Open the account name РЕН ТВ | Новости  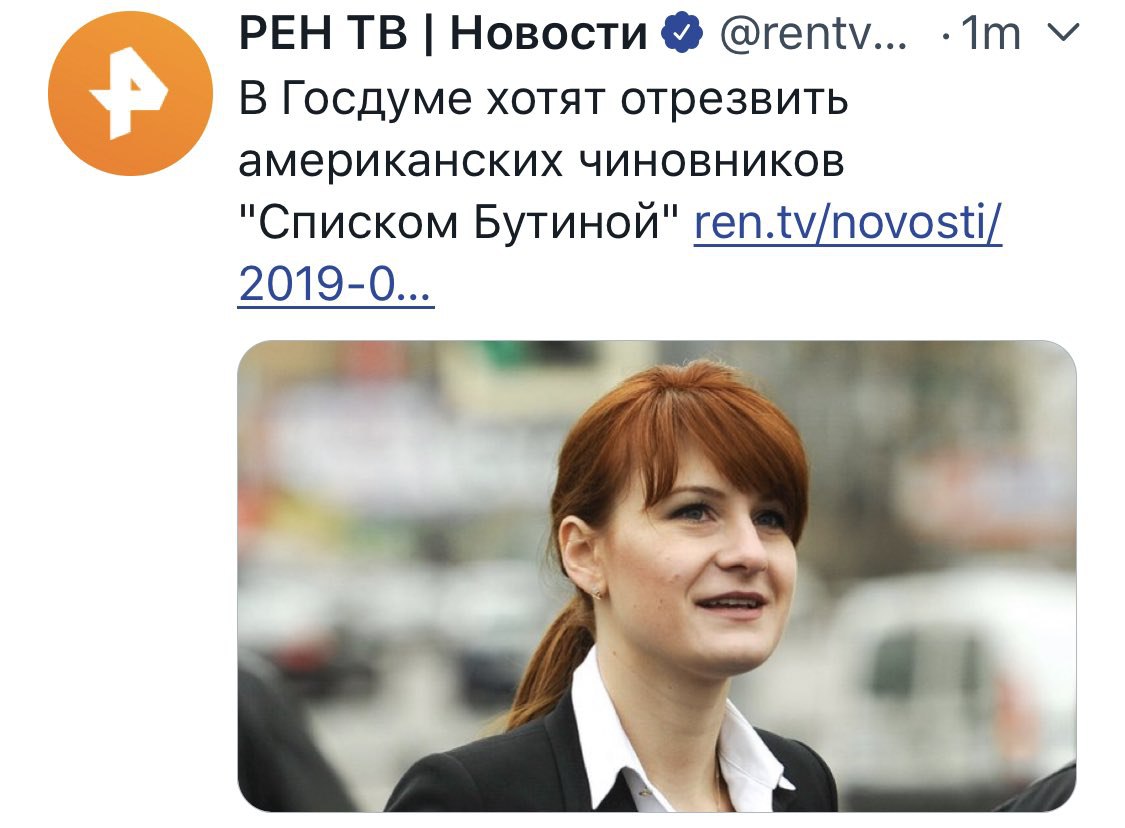443,33
